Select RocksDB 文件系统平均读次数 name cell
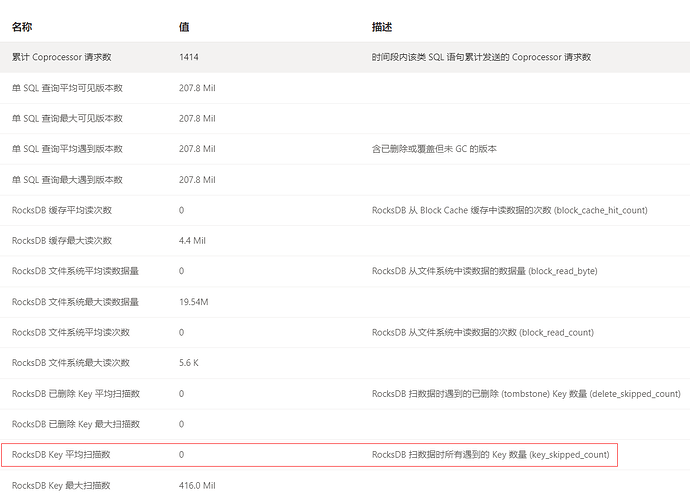 click(71, 332)
